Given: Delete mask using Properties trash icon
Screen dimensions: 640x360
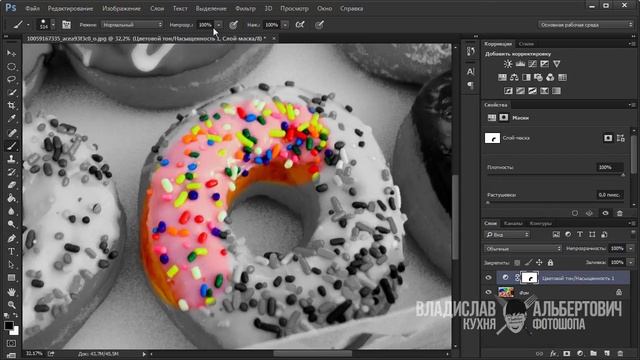Looking at the screenshot, I should (x=620, y=213).
